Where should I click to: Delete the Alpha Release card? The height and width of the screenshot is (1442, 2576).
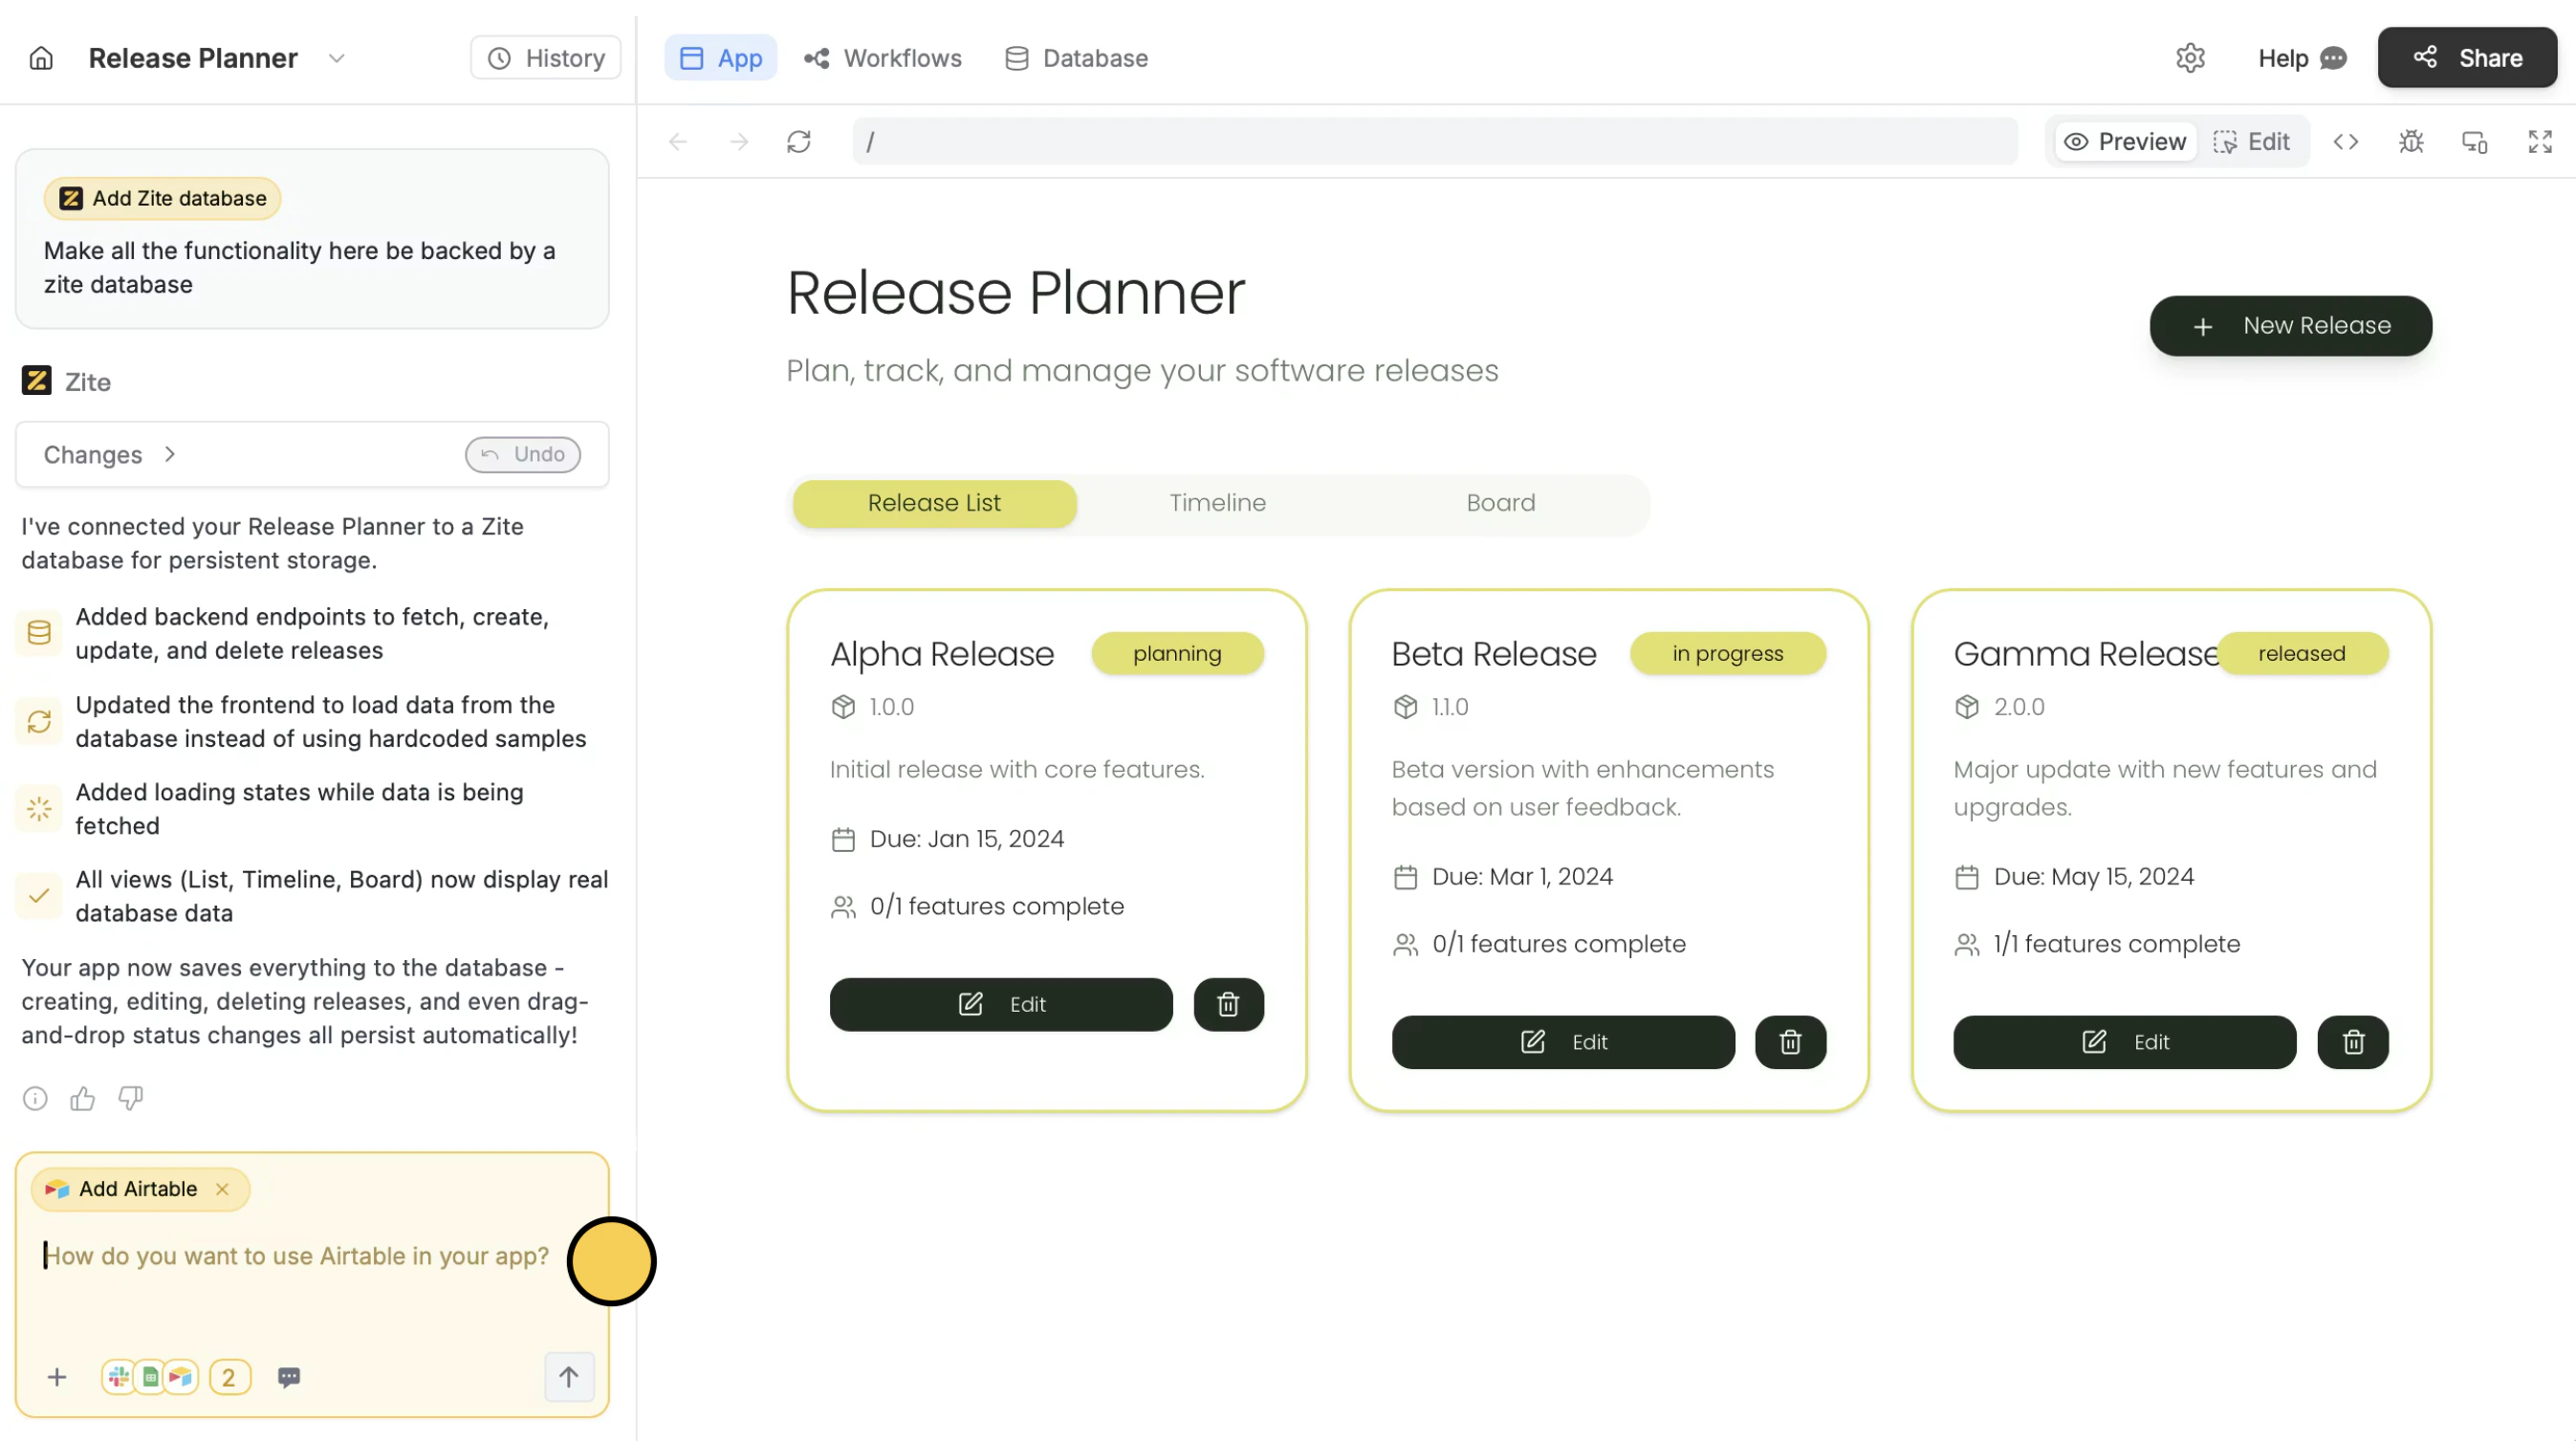tap(1228, 1004)
